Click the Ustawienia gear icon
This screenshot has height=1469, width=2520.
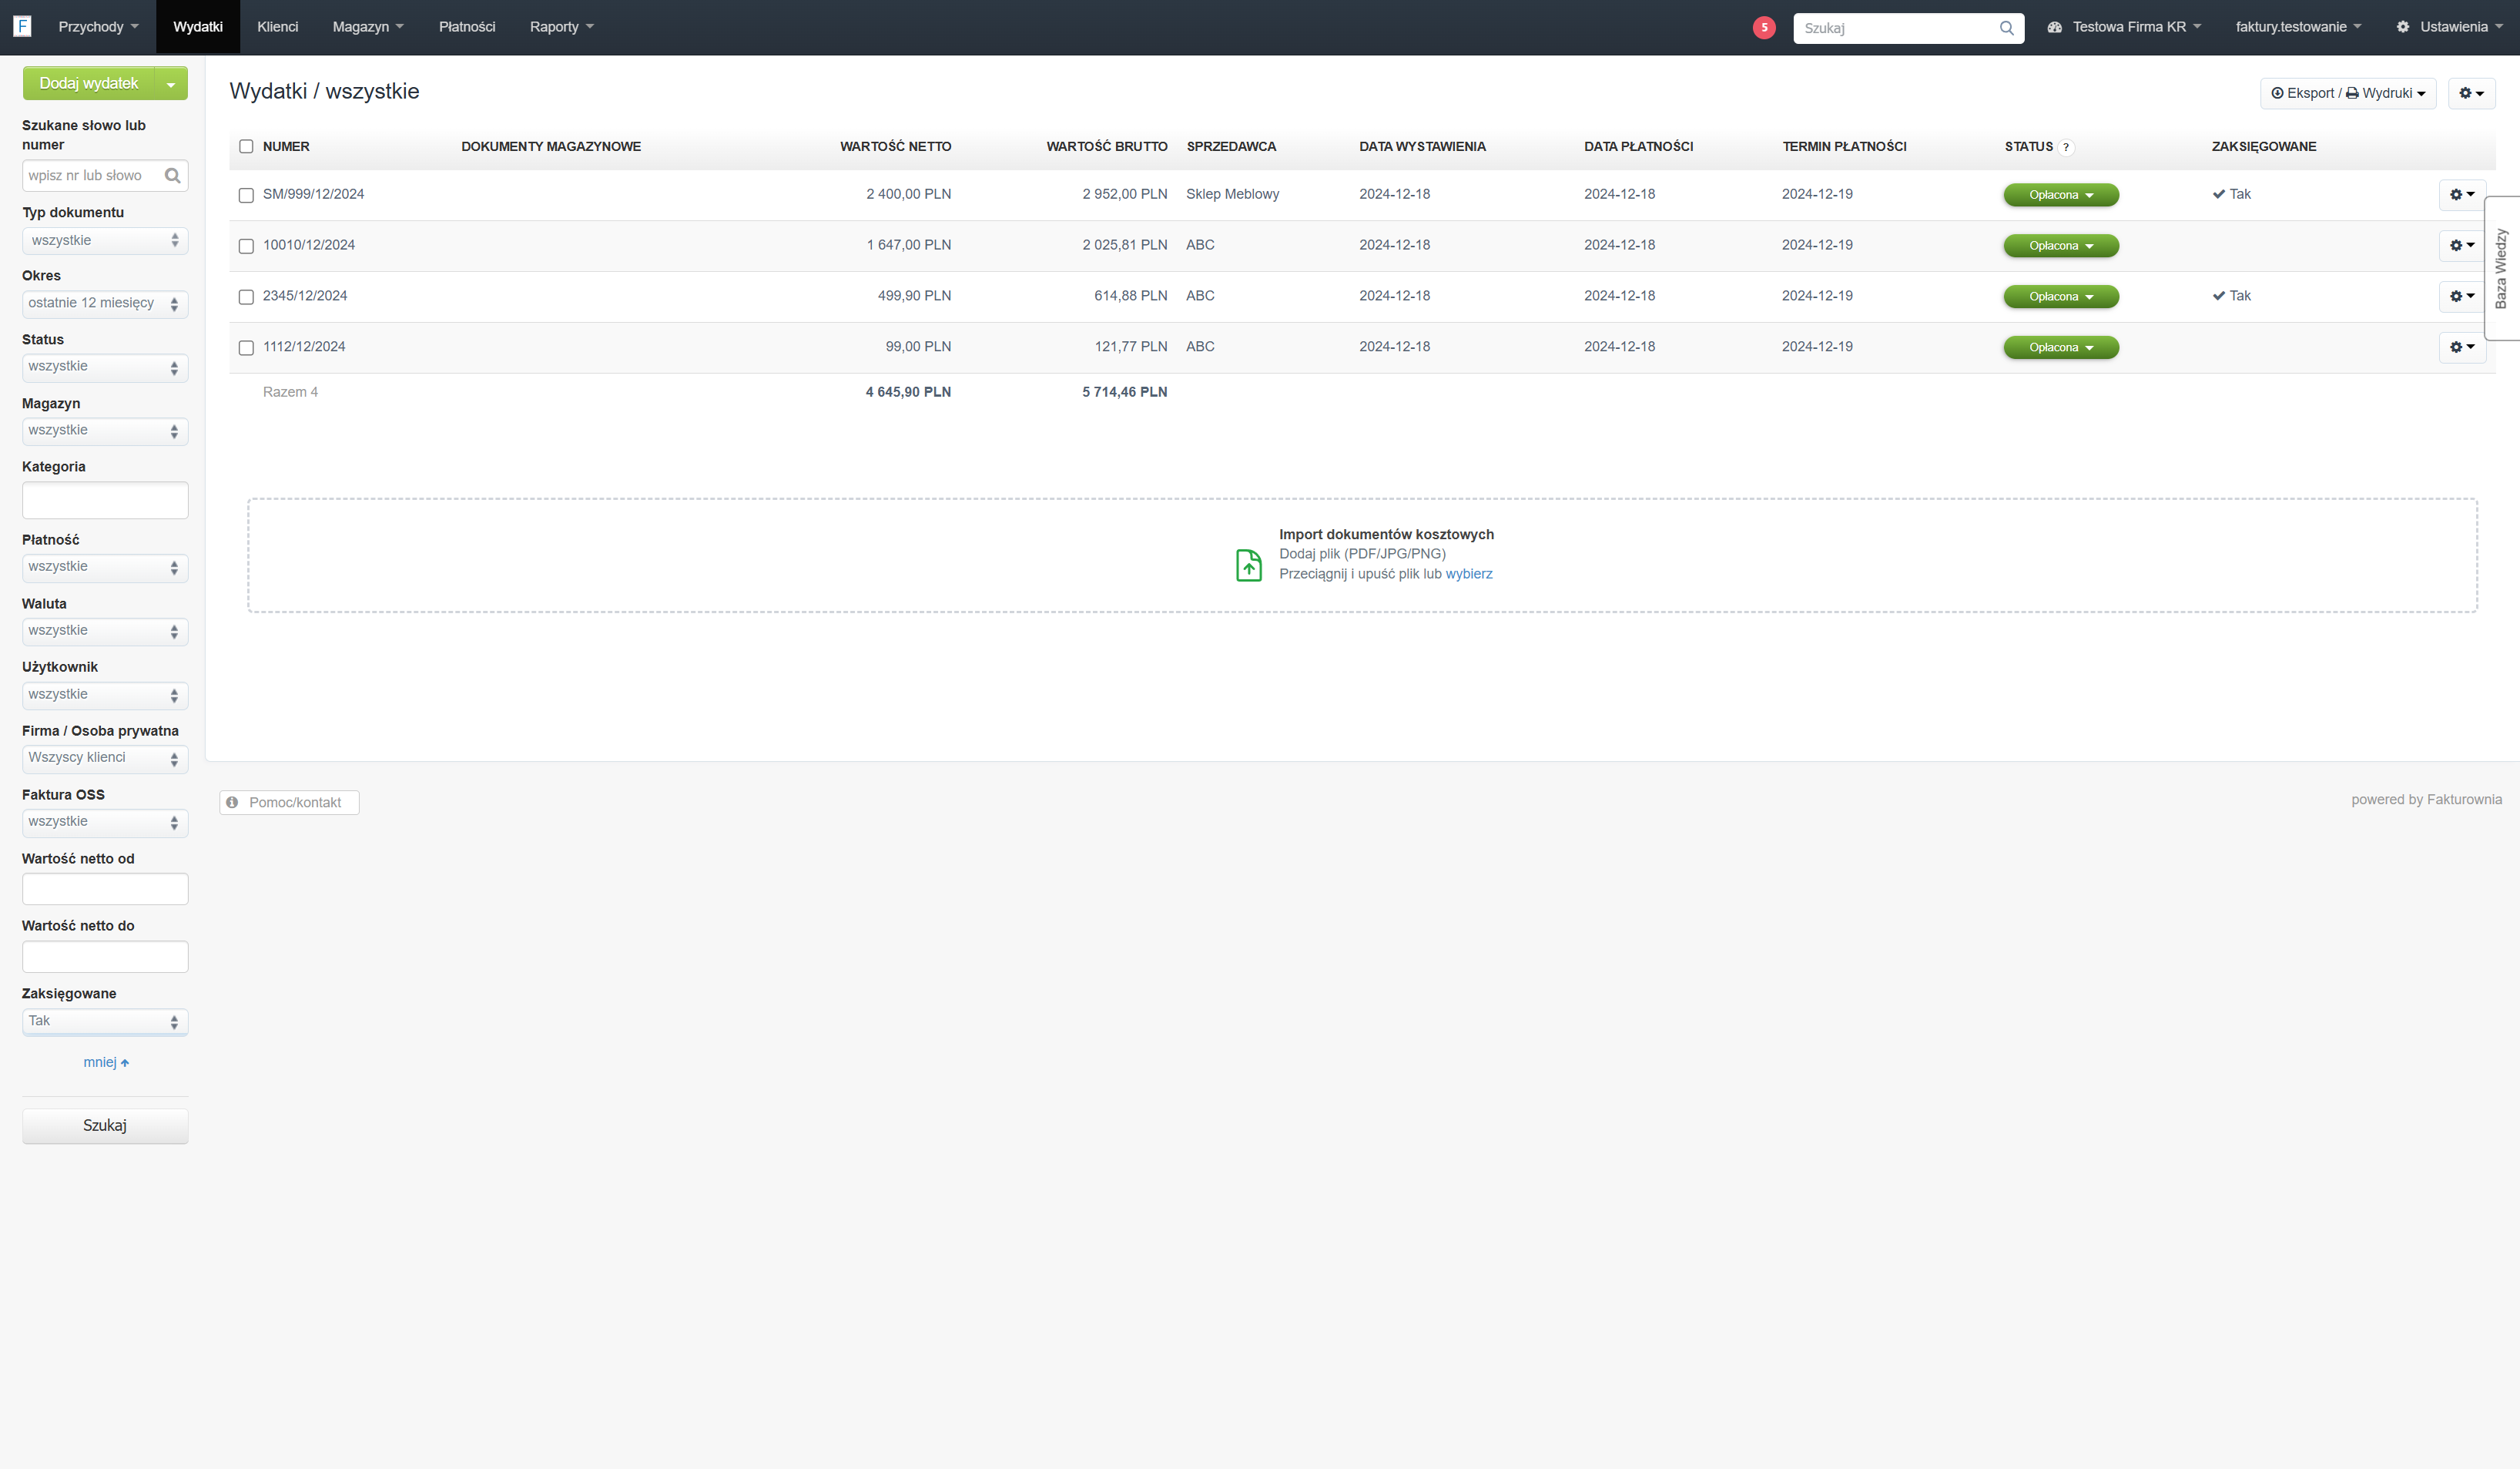(x=2403, y=27)
